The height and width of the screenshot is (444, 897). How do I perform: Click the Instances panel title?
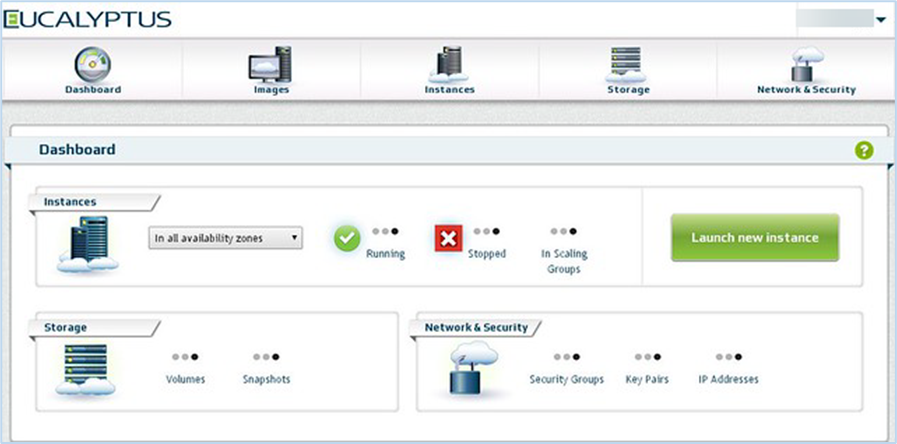click(x=70, y=202)
